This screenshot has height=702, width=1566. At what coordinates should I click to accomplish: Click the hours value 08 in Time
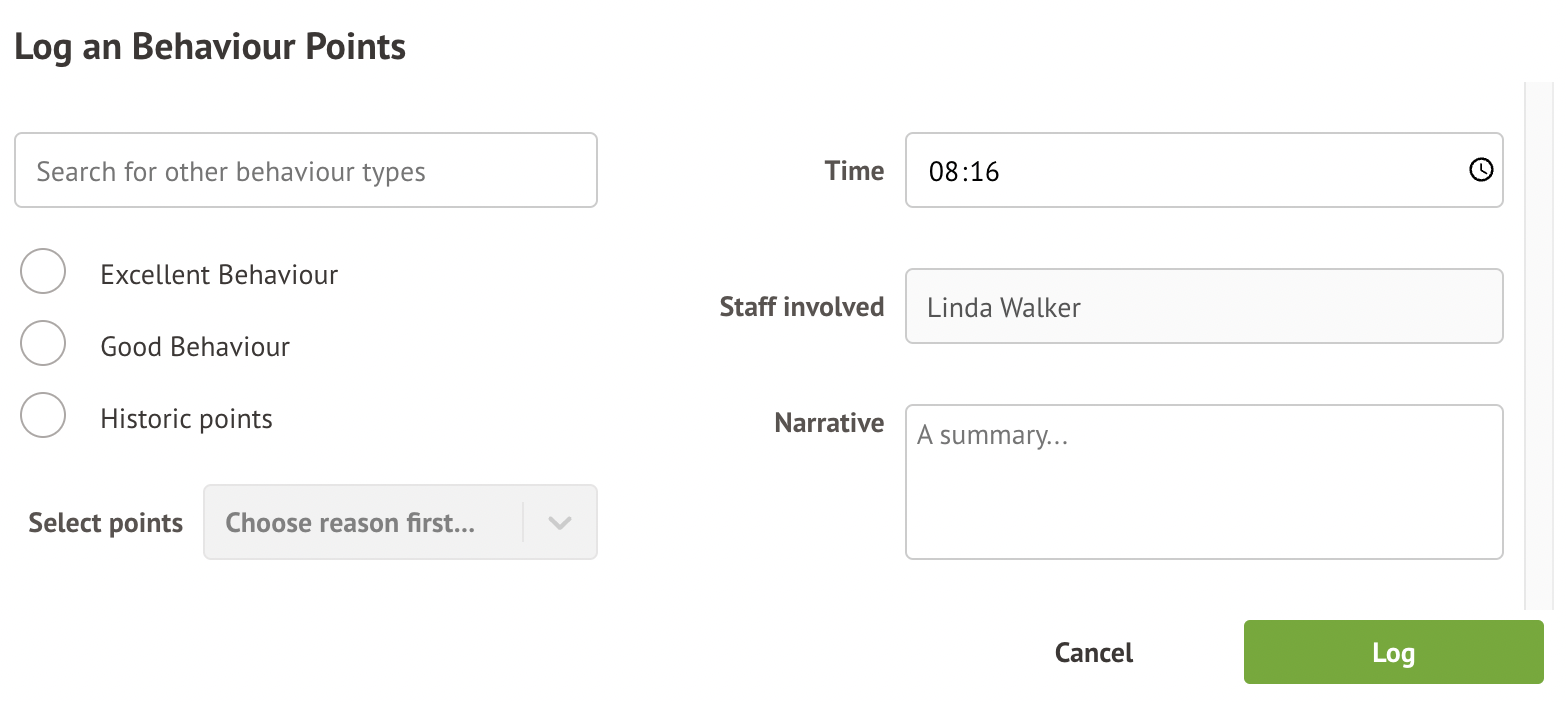tap(943, 172)
